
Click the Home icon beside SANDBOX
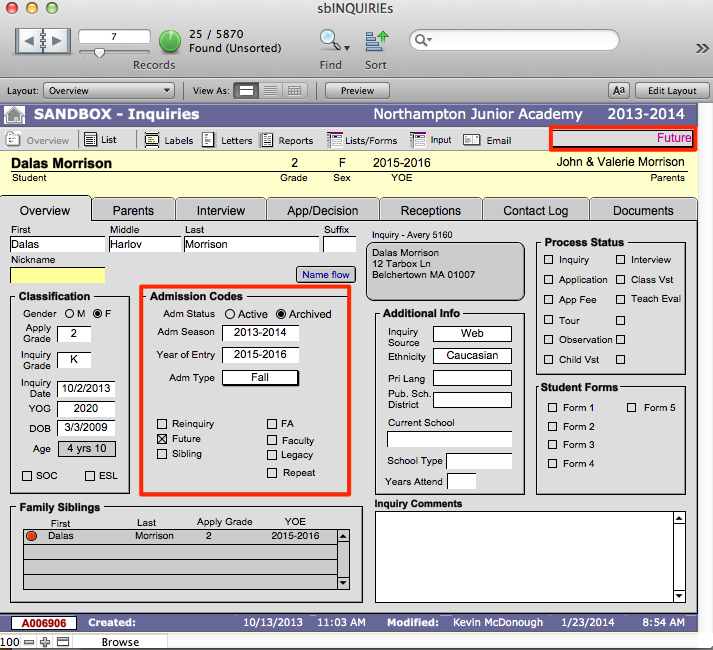15,114
